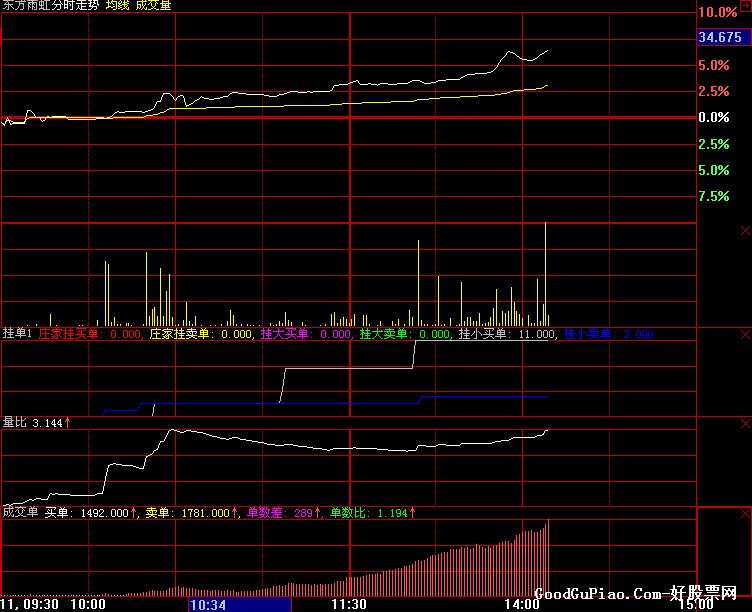Click the 14:00 time axis label

tap(522, 604)
